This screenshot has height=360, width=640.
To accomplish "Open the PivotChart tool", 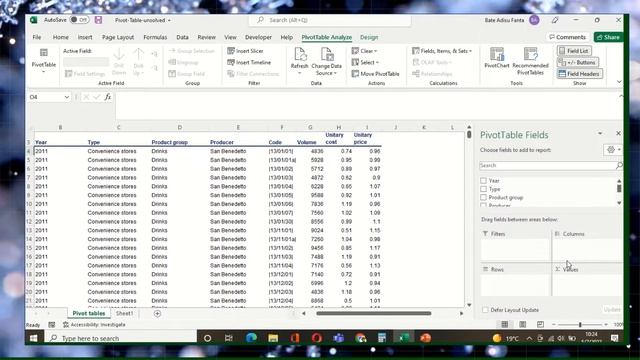I will (497, 58).
